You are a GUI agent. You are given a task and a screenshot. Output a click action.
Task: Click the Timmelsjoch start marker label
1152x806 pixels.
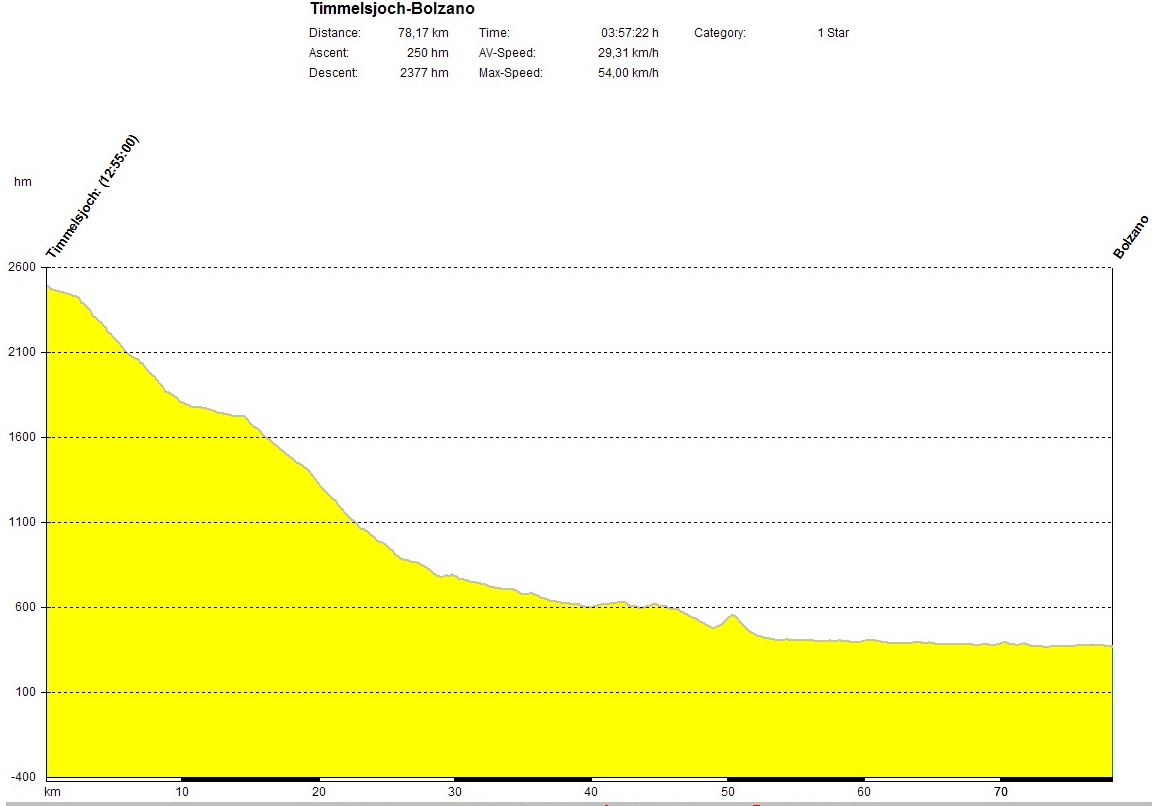[92, 198]
